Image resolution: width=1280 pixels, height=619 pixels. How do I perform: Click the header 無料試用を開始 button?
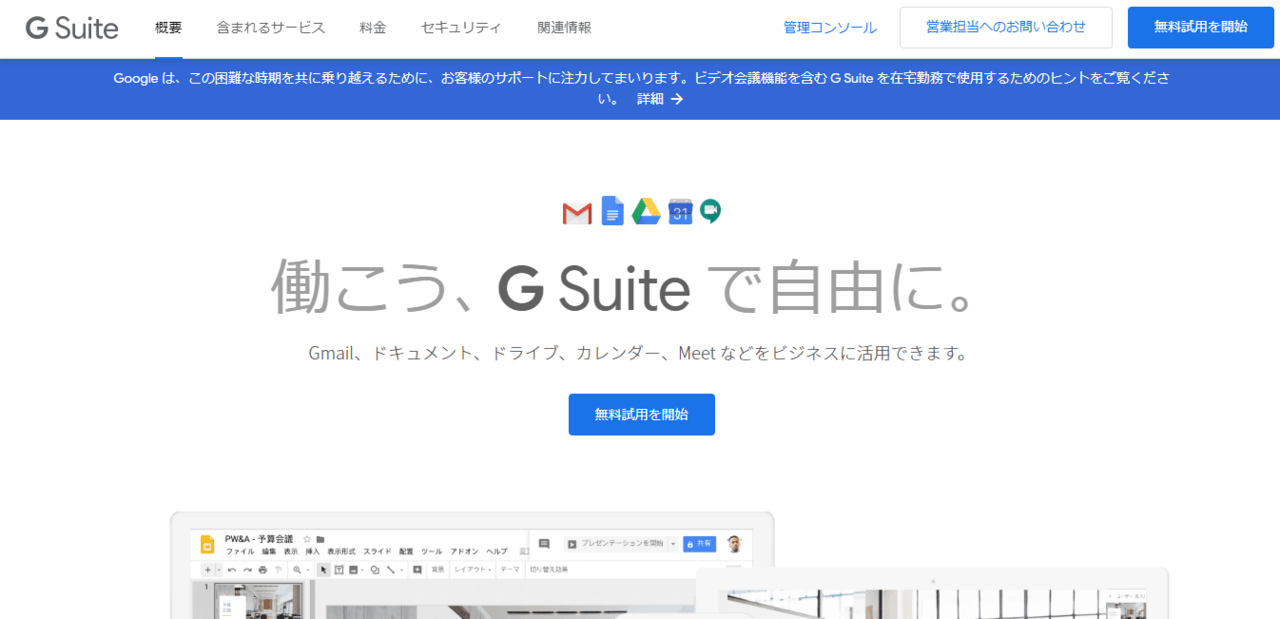click(x=1201, y=28)
